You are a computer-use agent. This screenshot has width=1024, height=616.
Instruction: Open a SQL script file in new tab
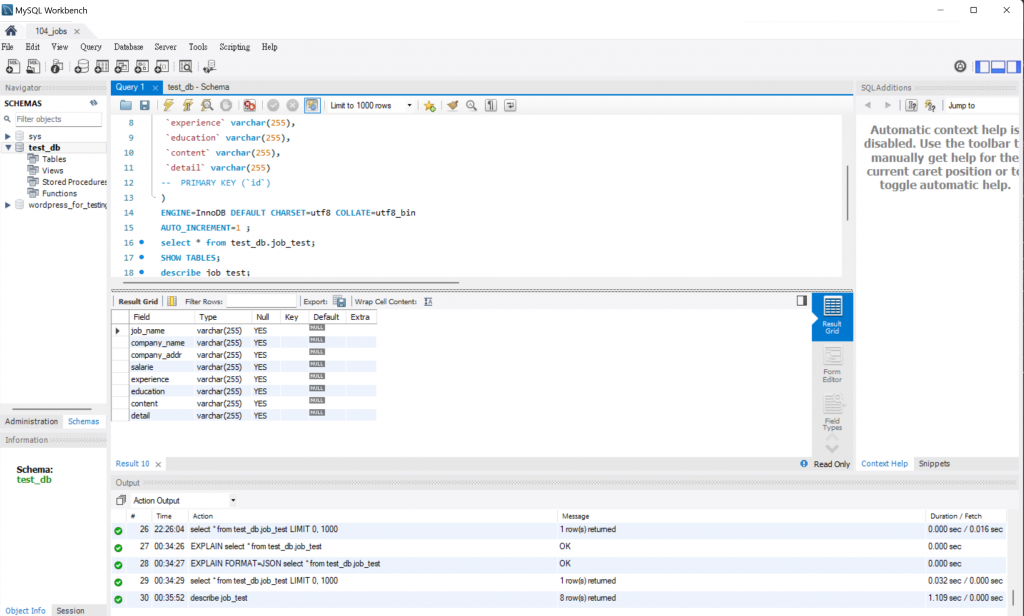coord(33,66)
